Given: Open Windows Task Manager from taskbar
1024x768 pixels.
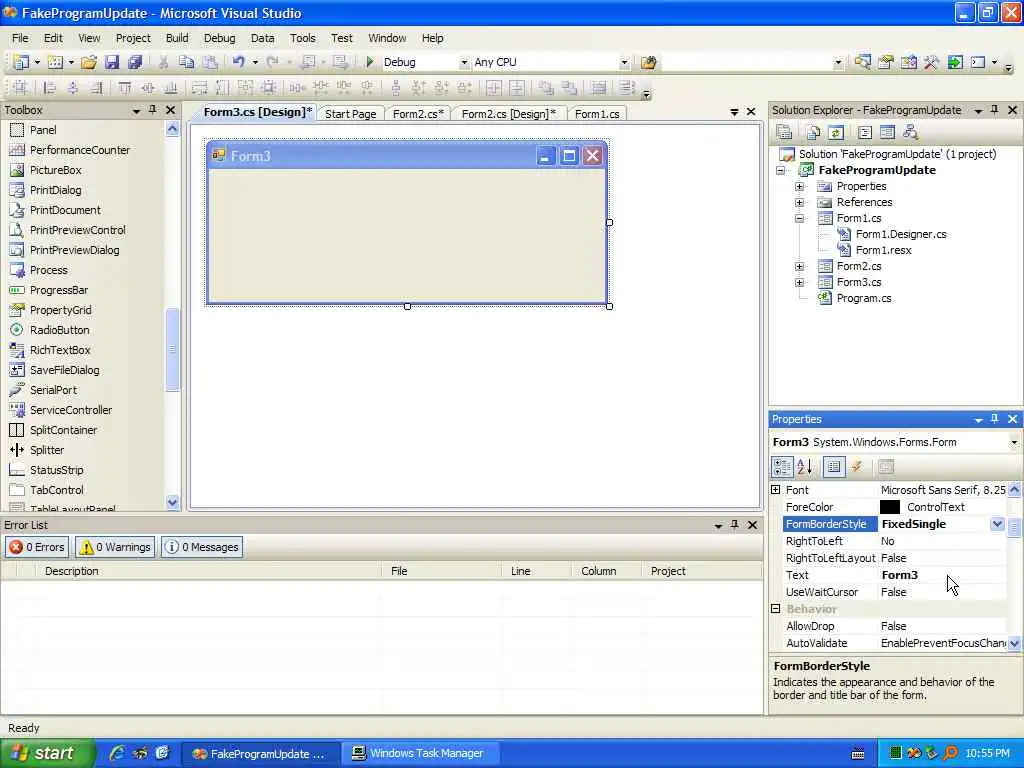Looking at the screenshot, I should click(420, 753).
